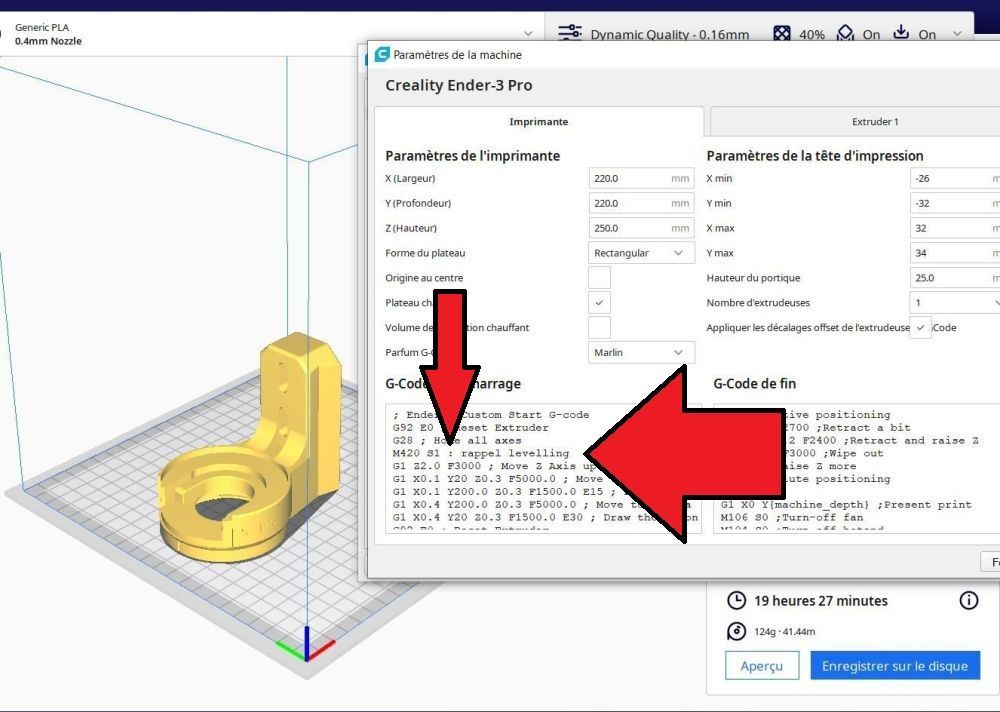1000x712 pixels.
Task: Click the adhesion On icon
Action: (x=901, y=32)
